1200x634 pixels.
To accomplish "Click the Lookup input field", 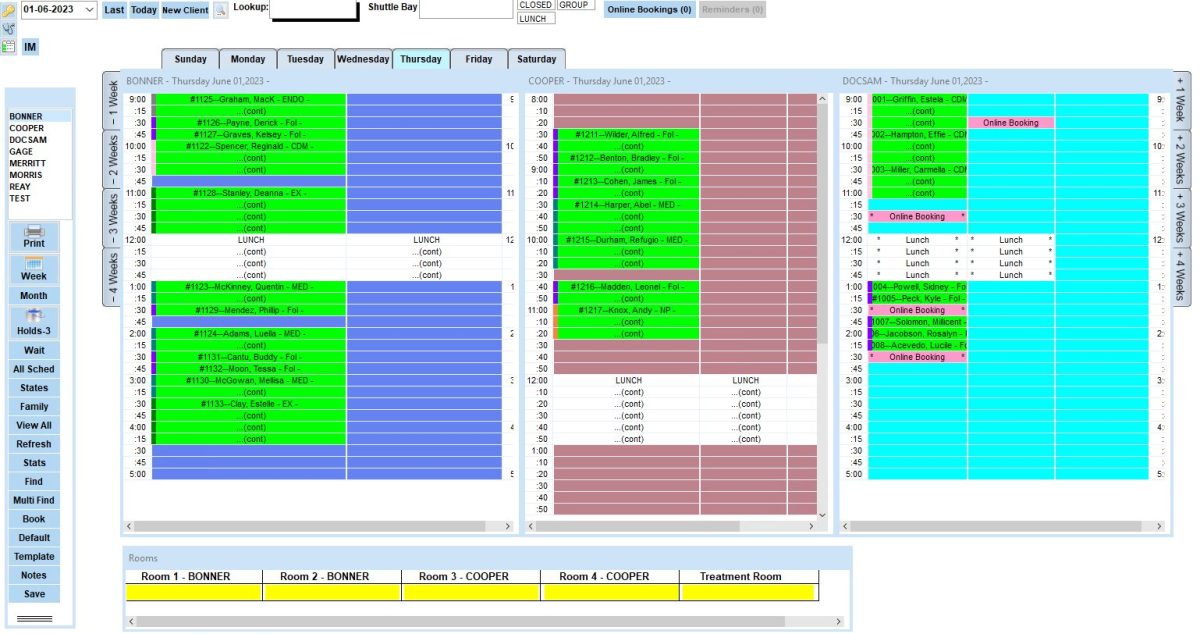I will (x=314, y=10).
